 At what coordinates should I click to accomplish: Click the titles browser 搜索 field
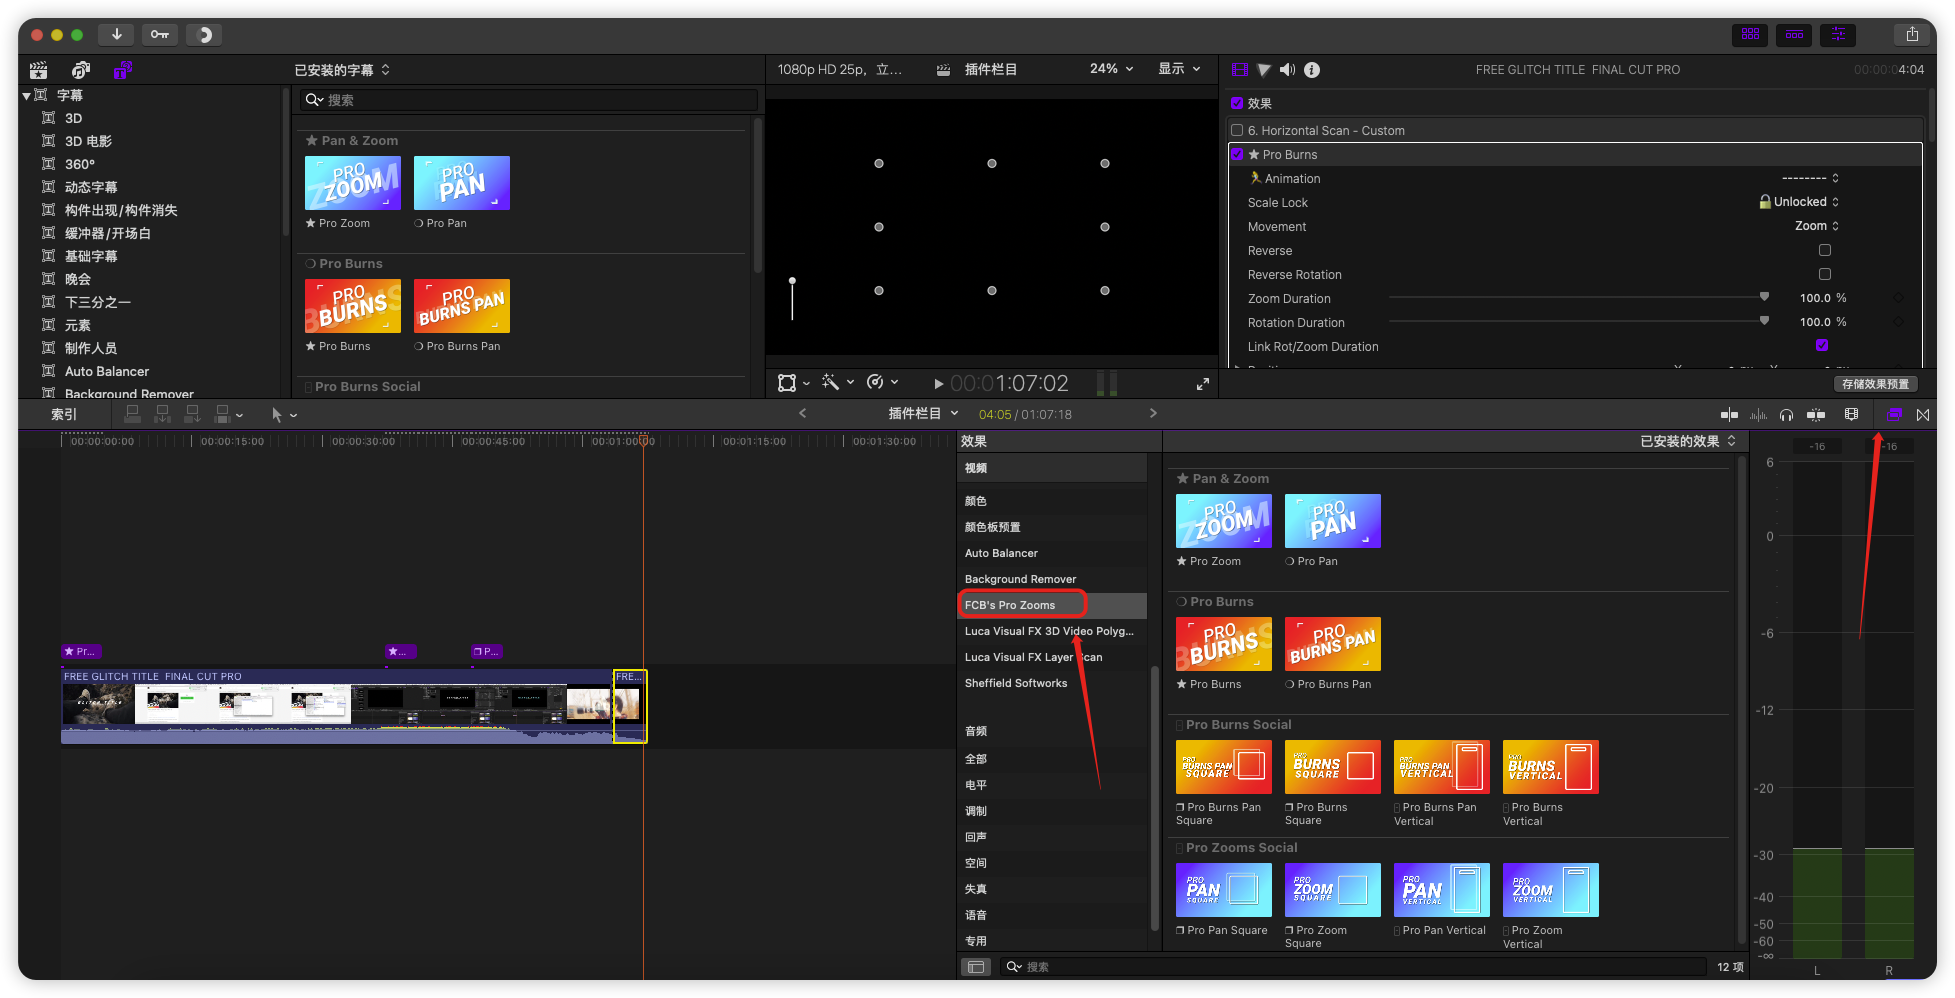[x=529, y=100]
